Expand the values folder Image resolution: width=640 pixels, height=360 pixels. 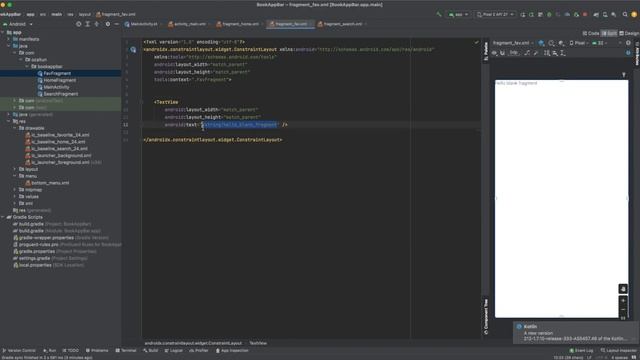click(15, 197)
